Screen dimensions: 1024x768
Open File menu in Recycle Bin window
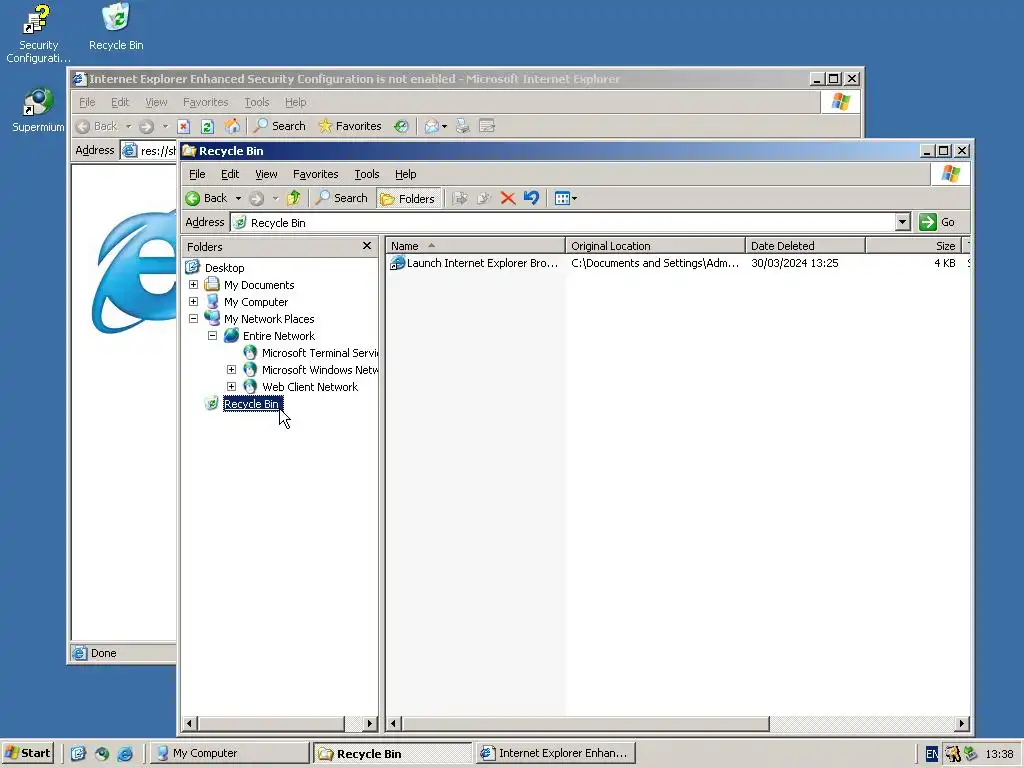197,174
